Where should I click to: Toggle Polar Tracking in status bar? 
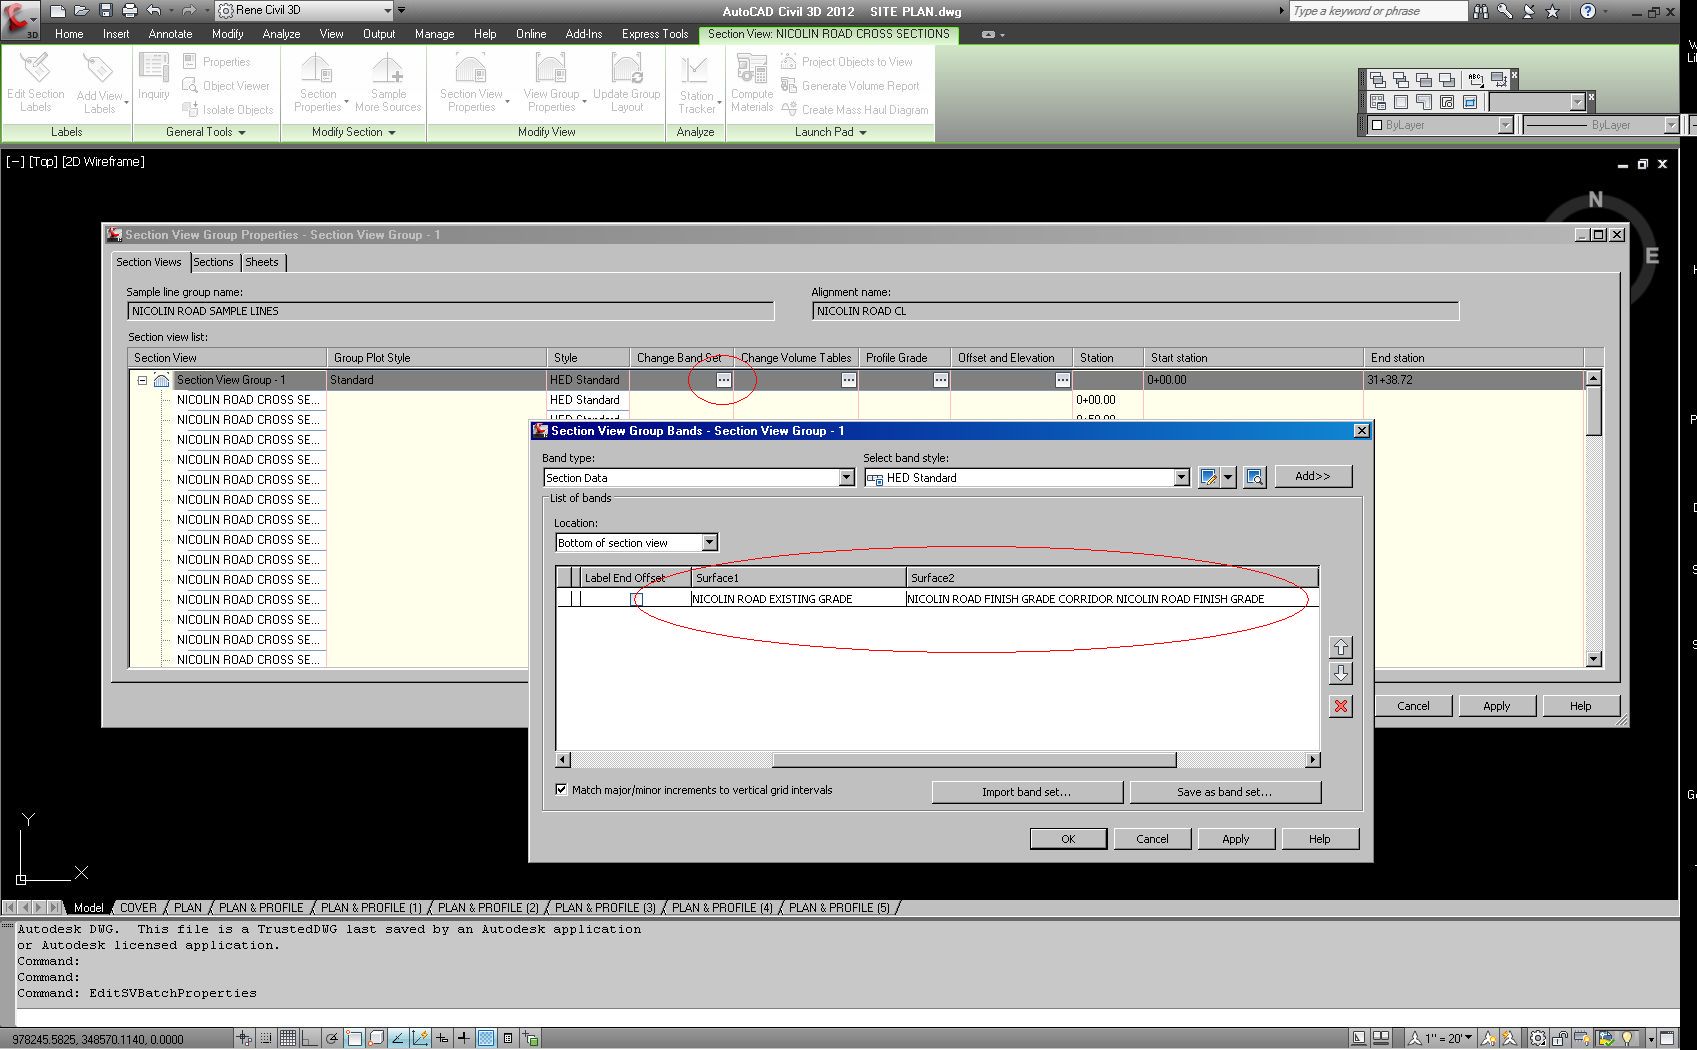pyautogui.click(x=332, y=1038)
